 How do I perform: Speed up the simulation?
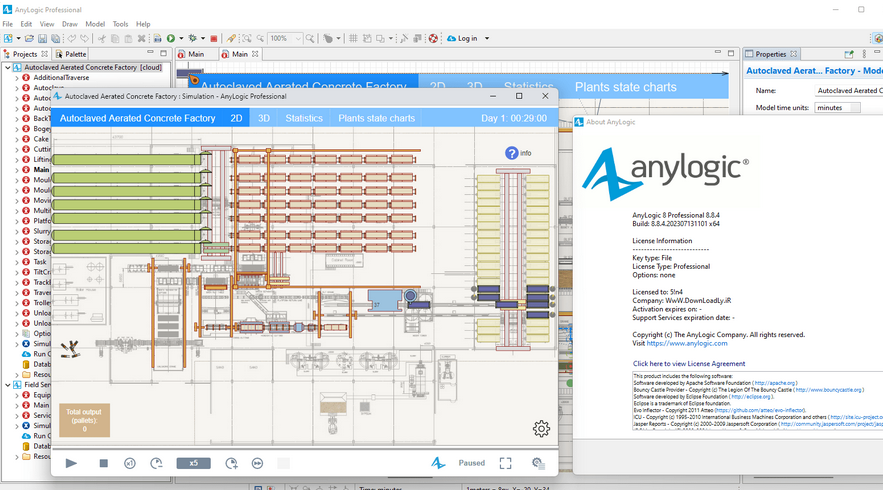pos(231,463)
